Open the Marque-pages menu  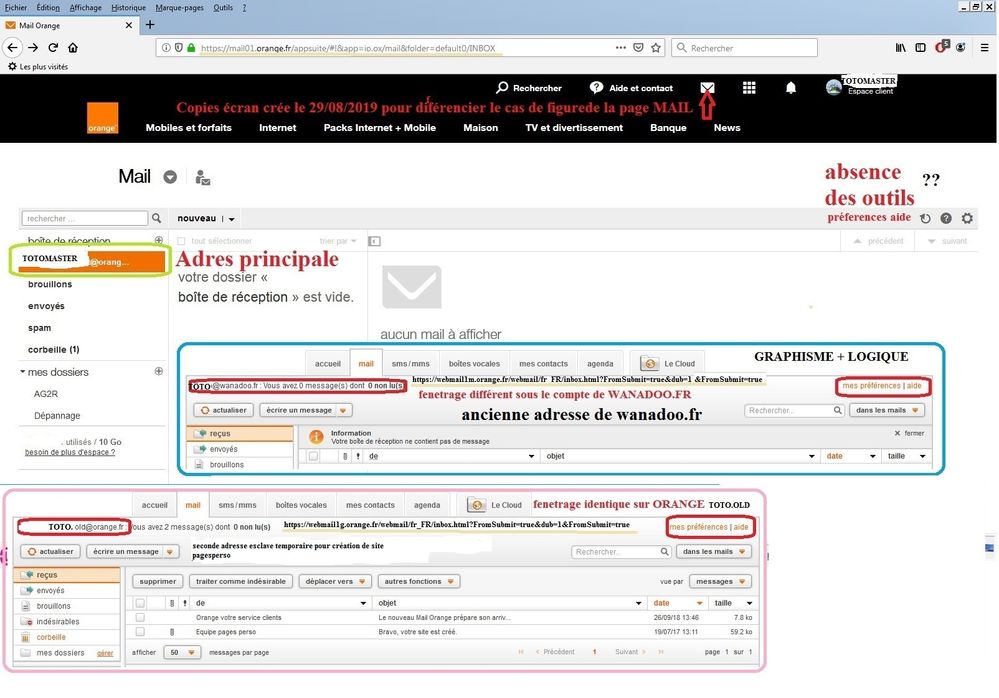click(180, 8)
